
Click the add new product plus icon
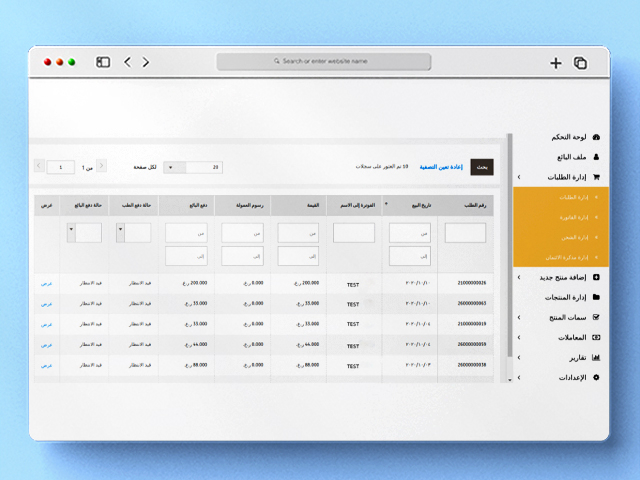(x=596, y=277)
